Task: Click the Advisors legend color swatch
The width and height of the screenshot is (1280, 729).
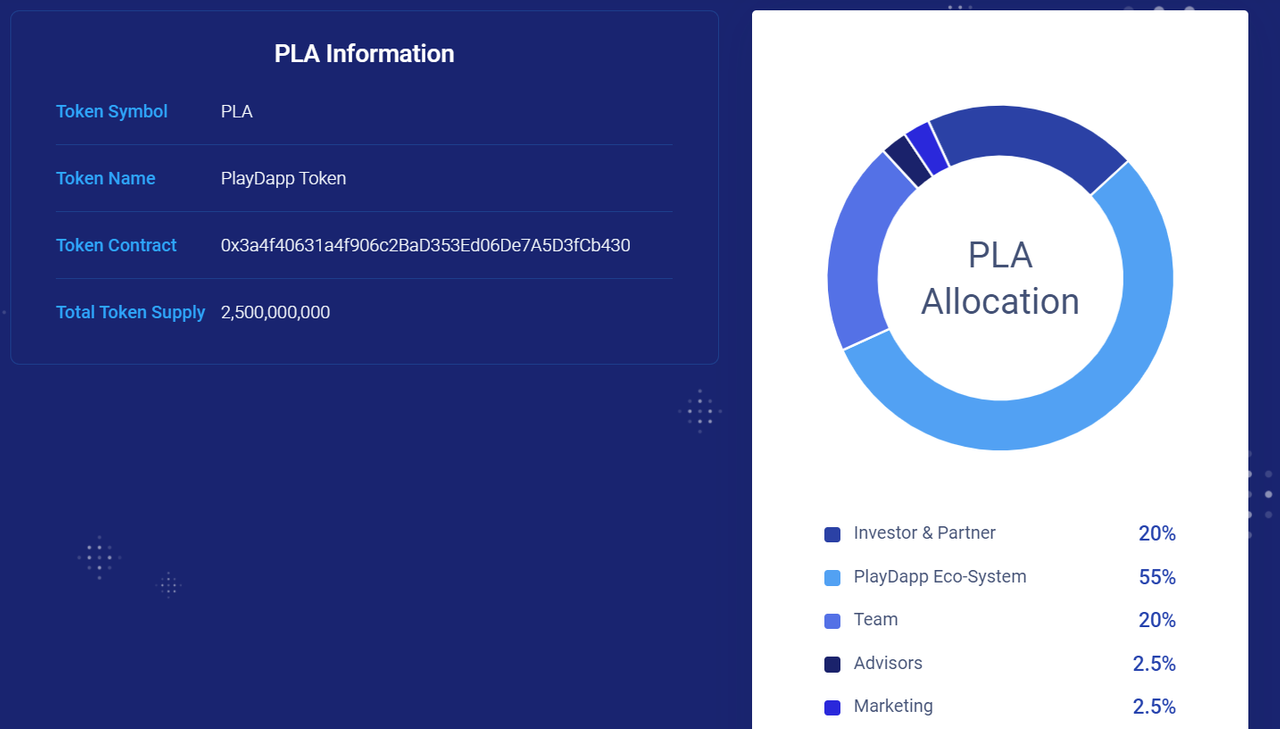Action: pos(832,664)
